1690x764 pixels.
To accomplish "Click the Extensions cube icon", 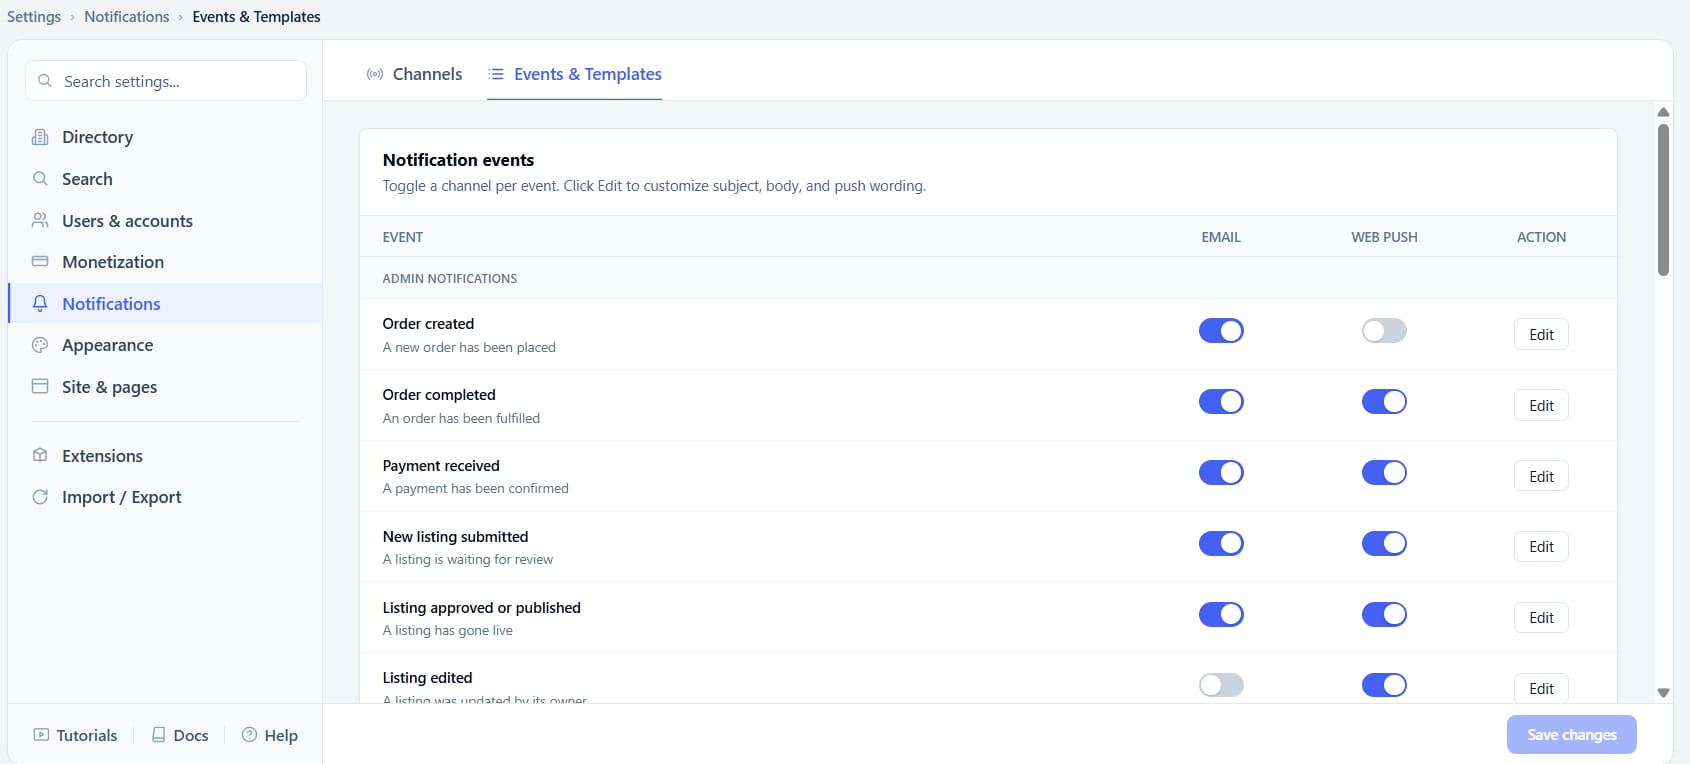I will click(x=40, y=455).
